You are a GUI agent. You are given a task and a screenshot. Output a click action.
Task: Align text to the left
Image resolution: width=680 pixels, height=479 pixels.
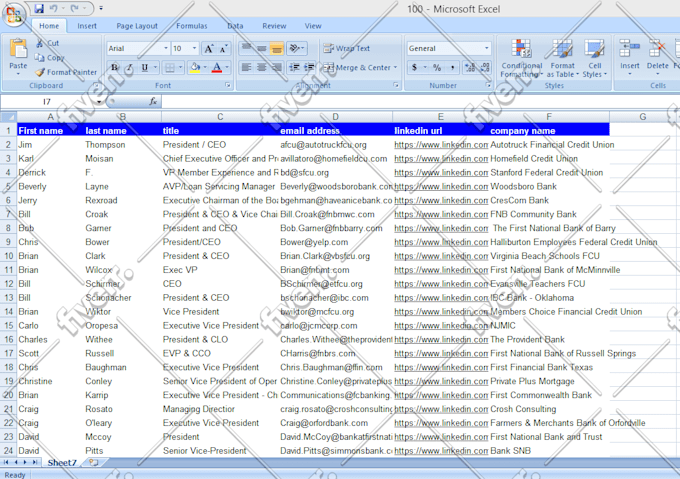246,68
